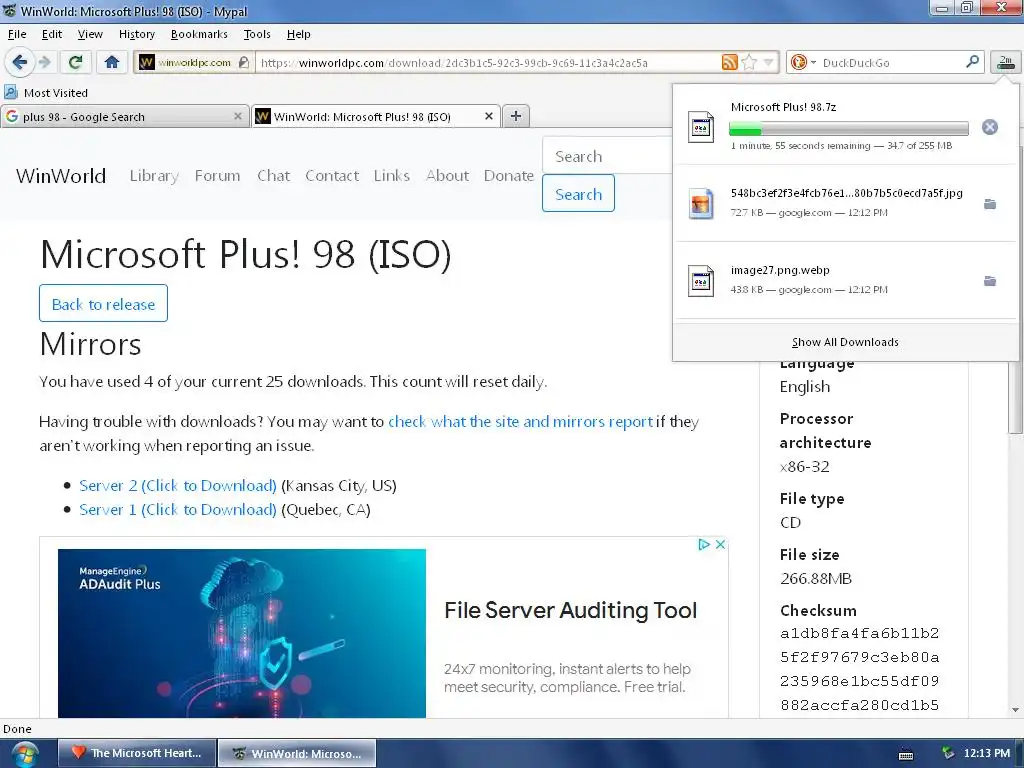Click the WinWorld site Search text field

pyautogui.click(x=607, y=156)
